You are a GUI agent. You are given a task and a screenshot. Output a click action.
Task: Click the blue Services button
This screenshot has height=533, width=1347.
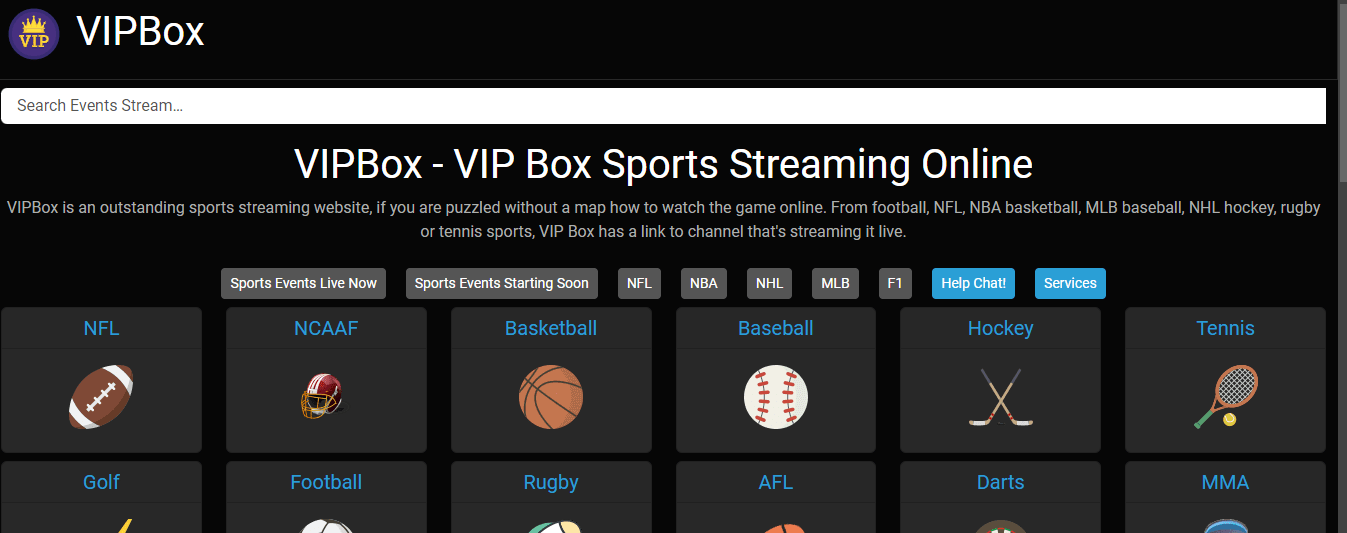pyautogui.click(x=1070, y=283)
